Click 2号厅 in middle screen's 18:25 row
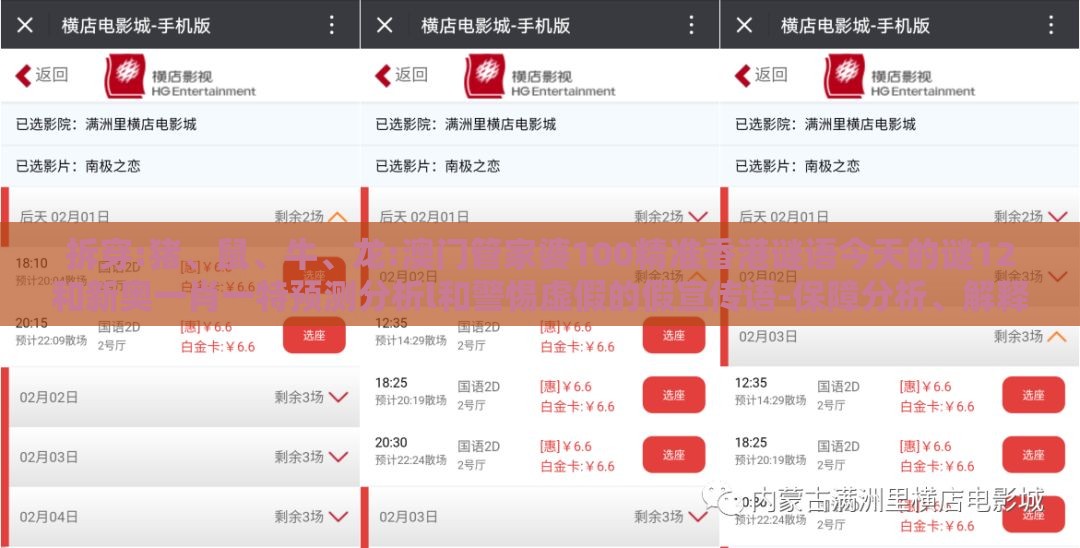This screenshot has width=1080, height=548. 471,405
